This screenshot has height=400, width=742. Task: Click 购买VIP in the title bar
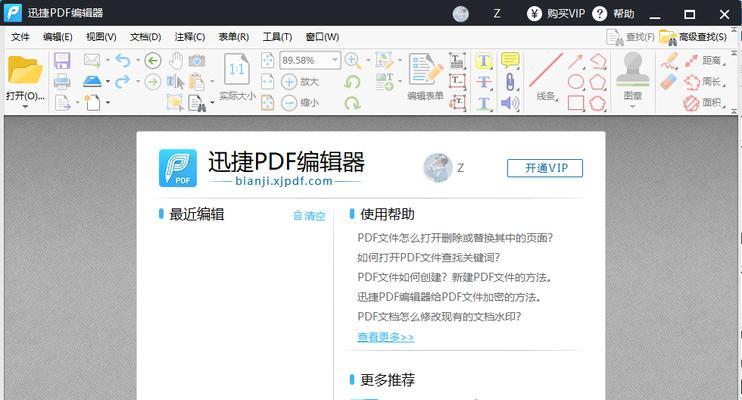(556, 13)
